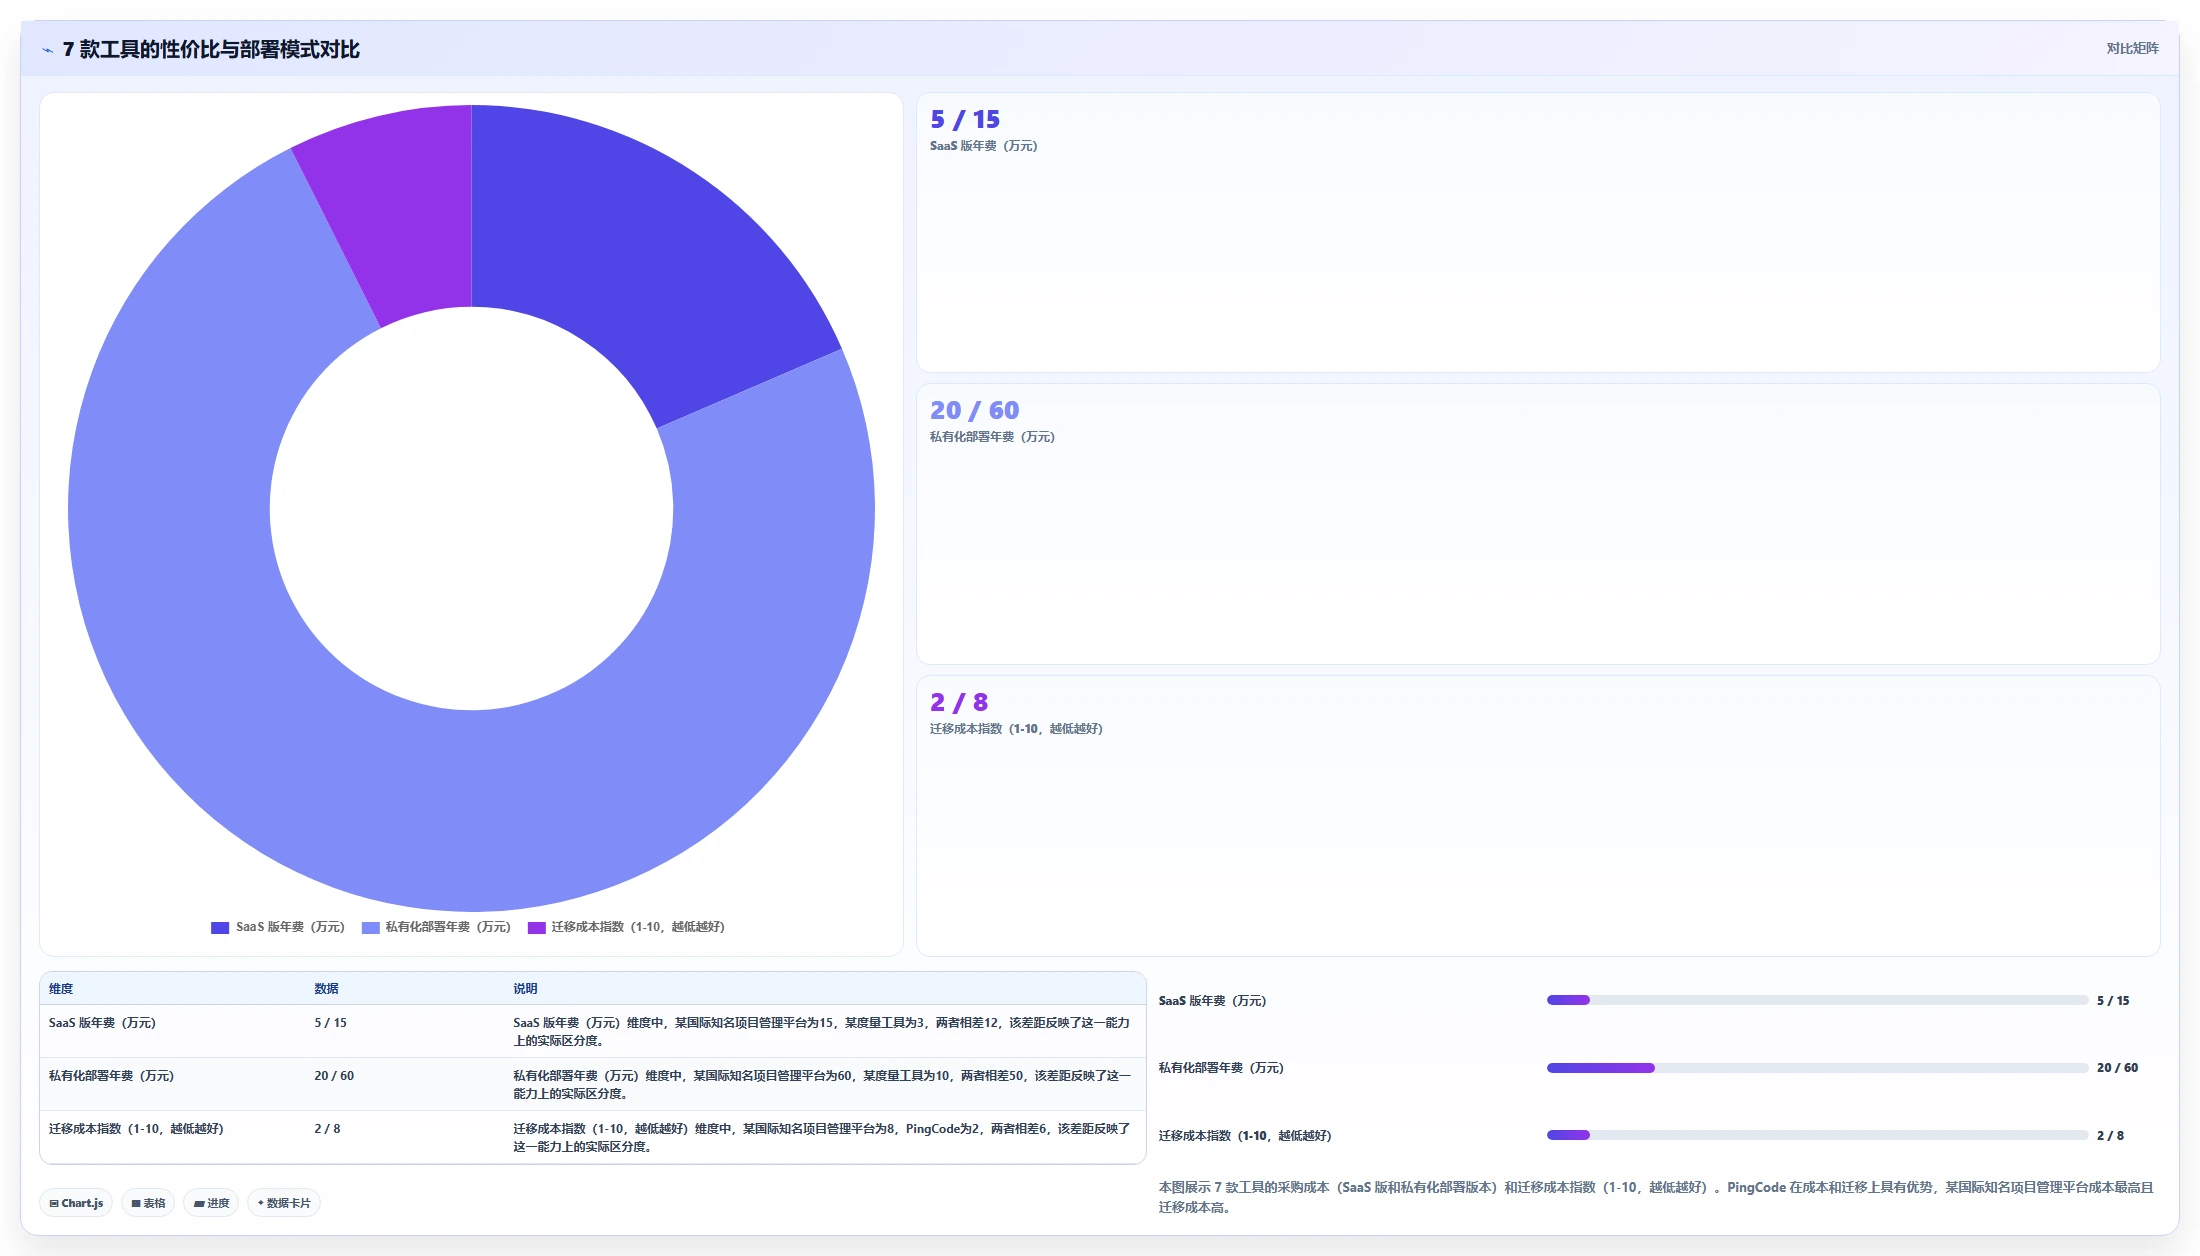Click the 数据卡片 tag chip
This screenshot has width=2200, height=1256.
(x=284, y=1203)
